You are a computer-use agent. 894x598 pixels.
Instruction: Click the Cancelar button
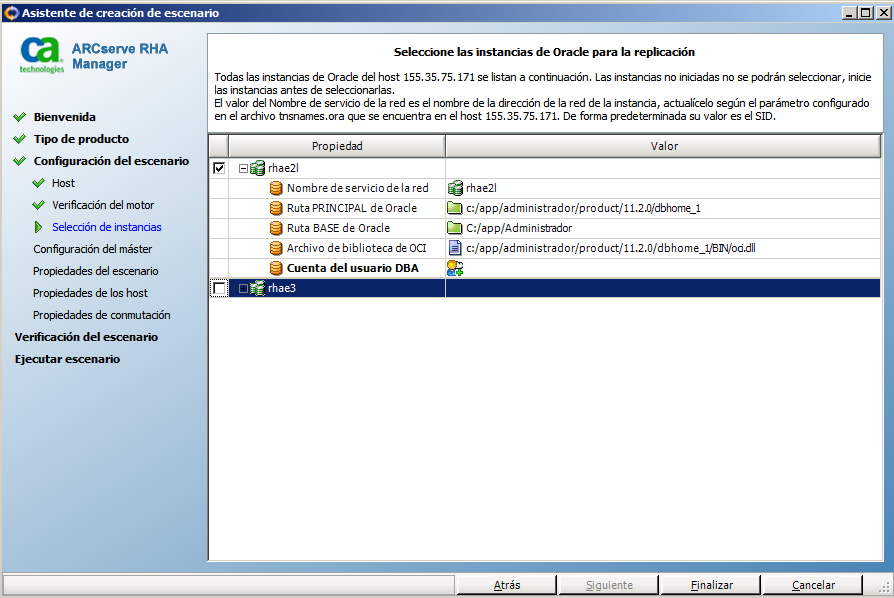(813, 585)
